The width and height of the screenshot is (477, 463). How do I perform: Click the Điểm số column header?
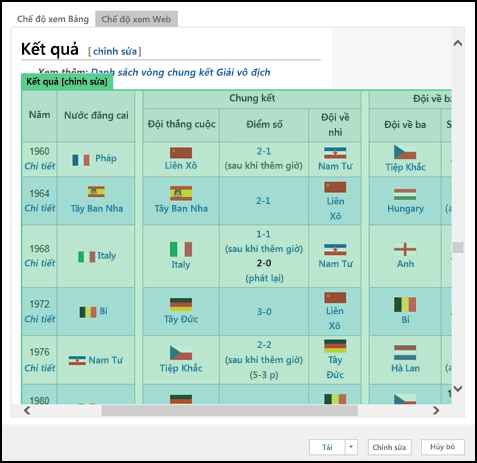click(264, 125)
